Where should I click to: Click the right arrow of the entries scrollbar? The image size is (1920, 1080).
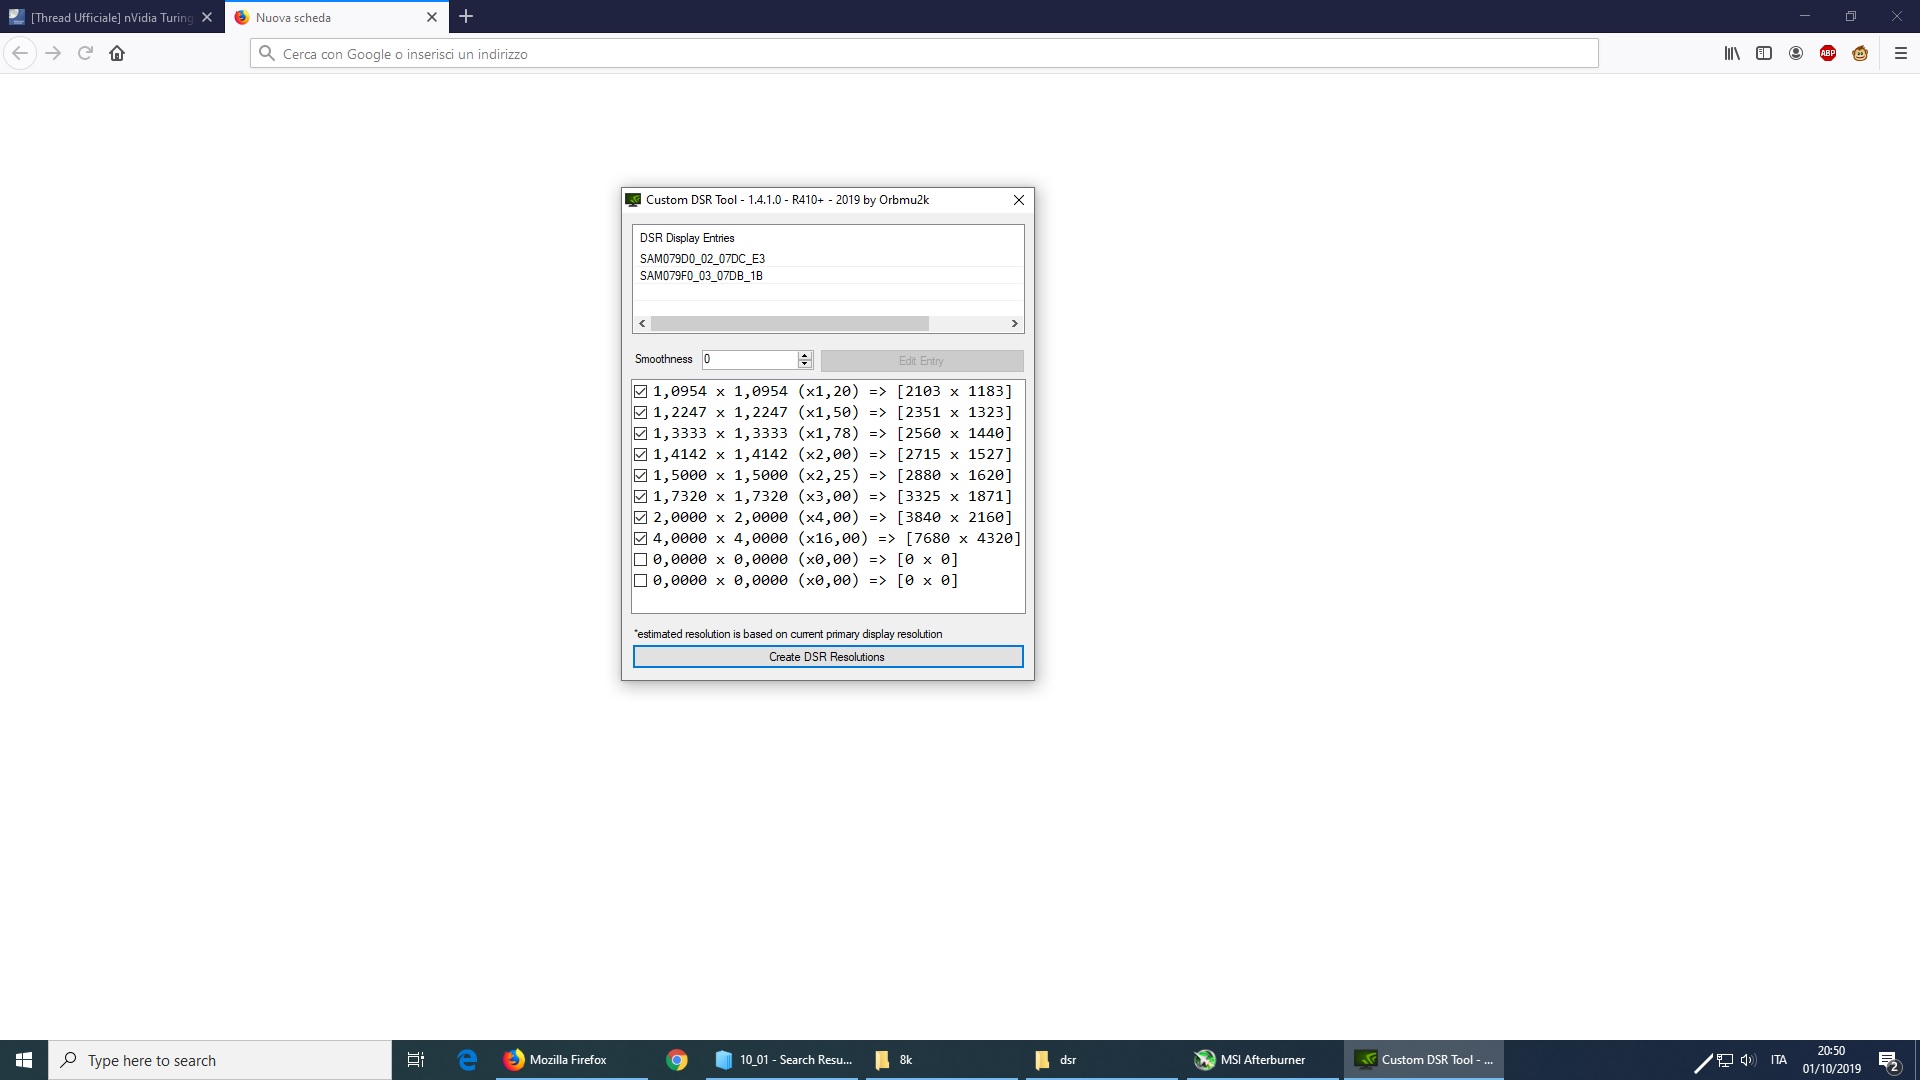[x=1014, y=323]
